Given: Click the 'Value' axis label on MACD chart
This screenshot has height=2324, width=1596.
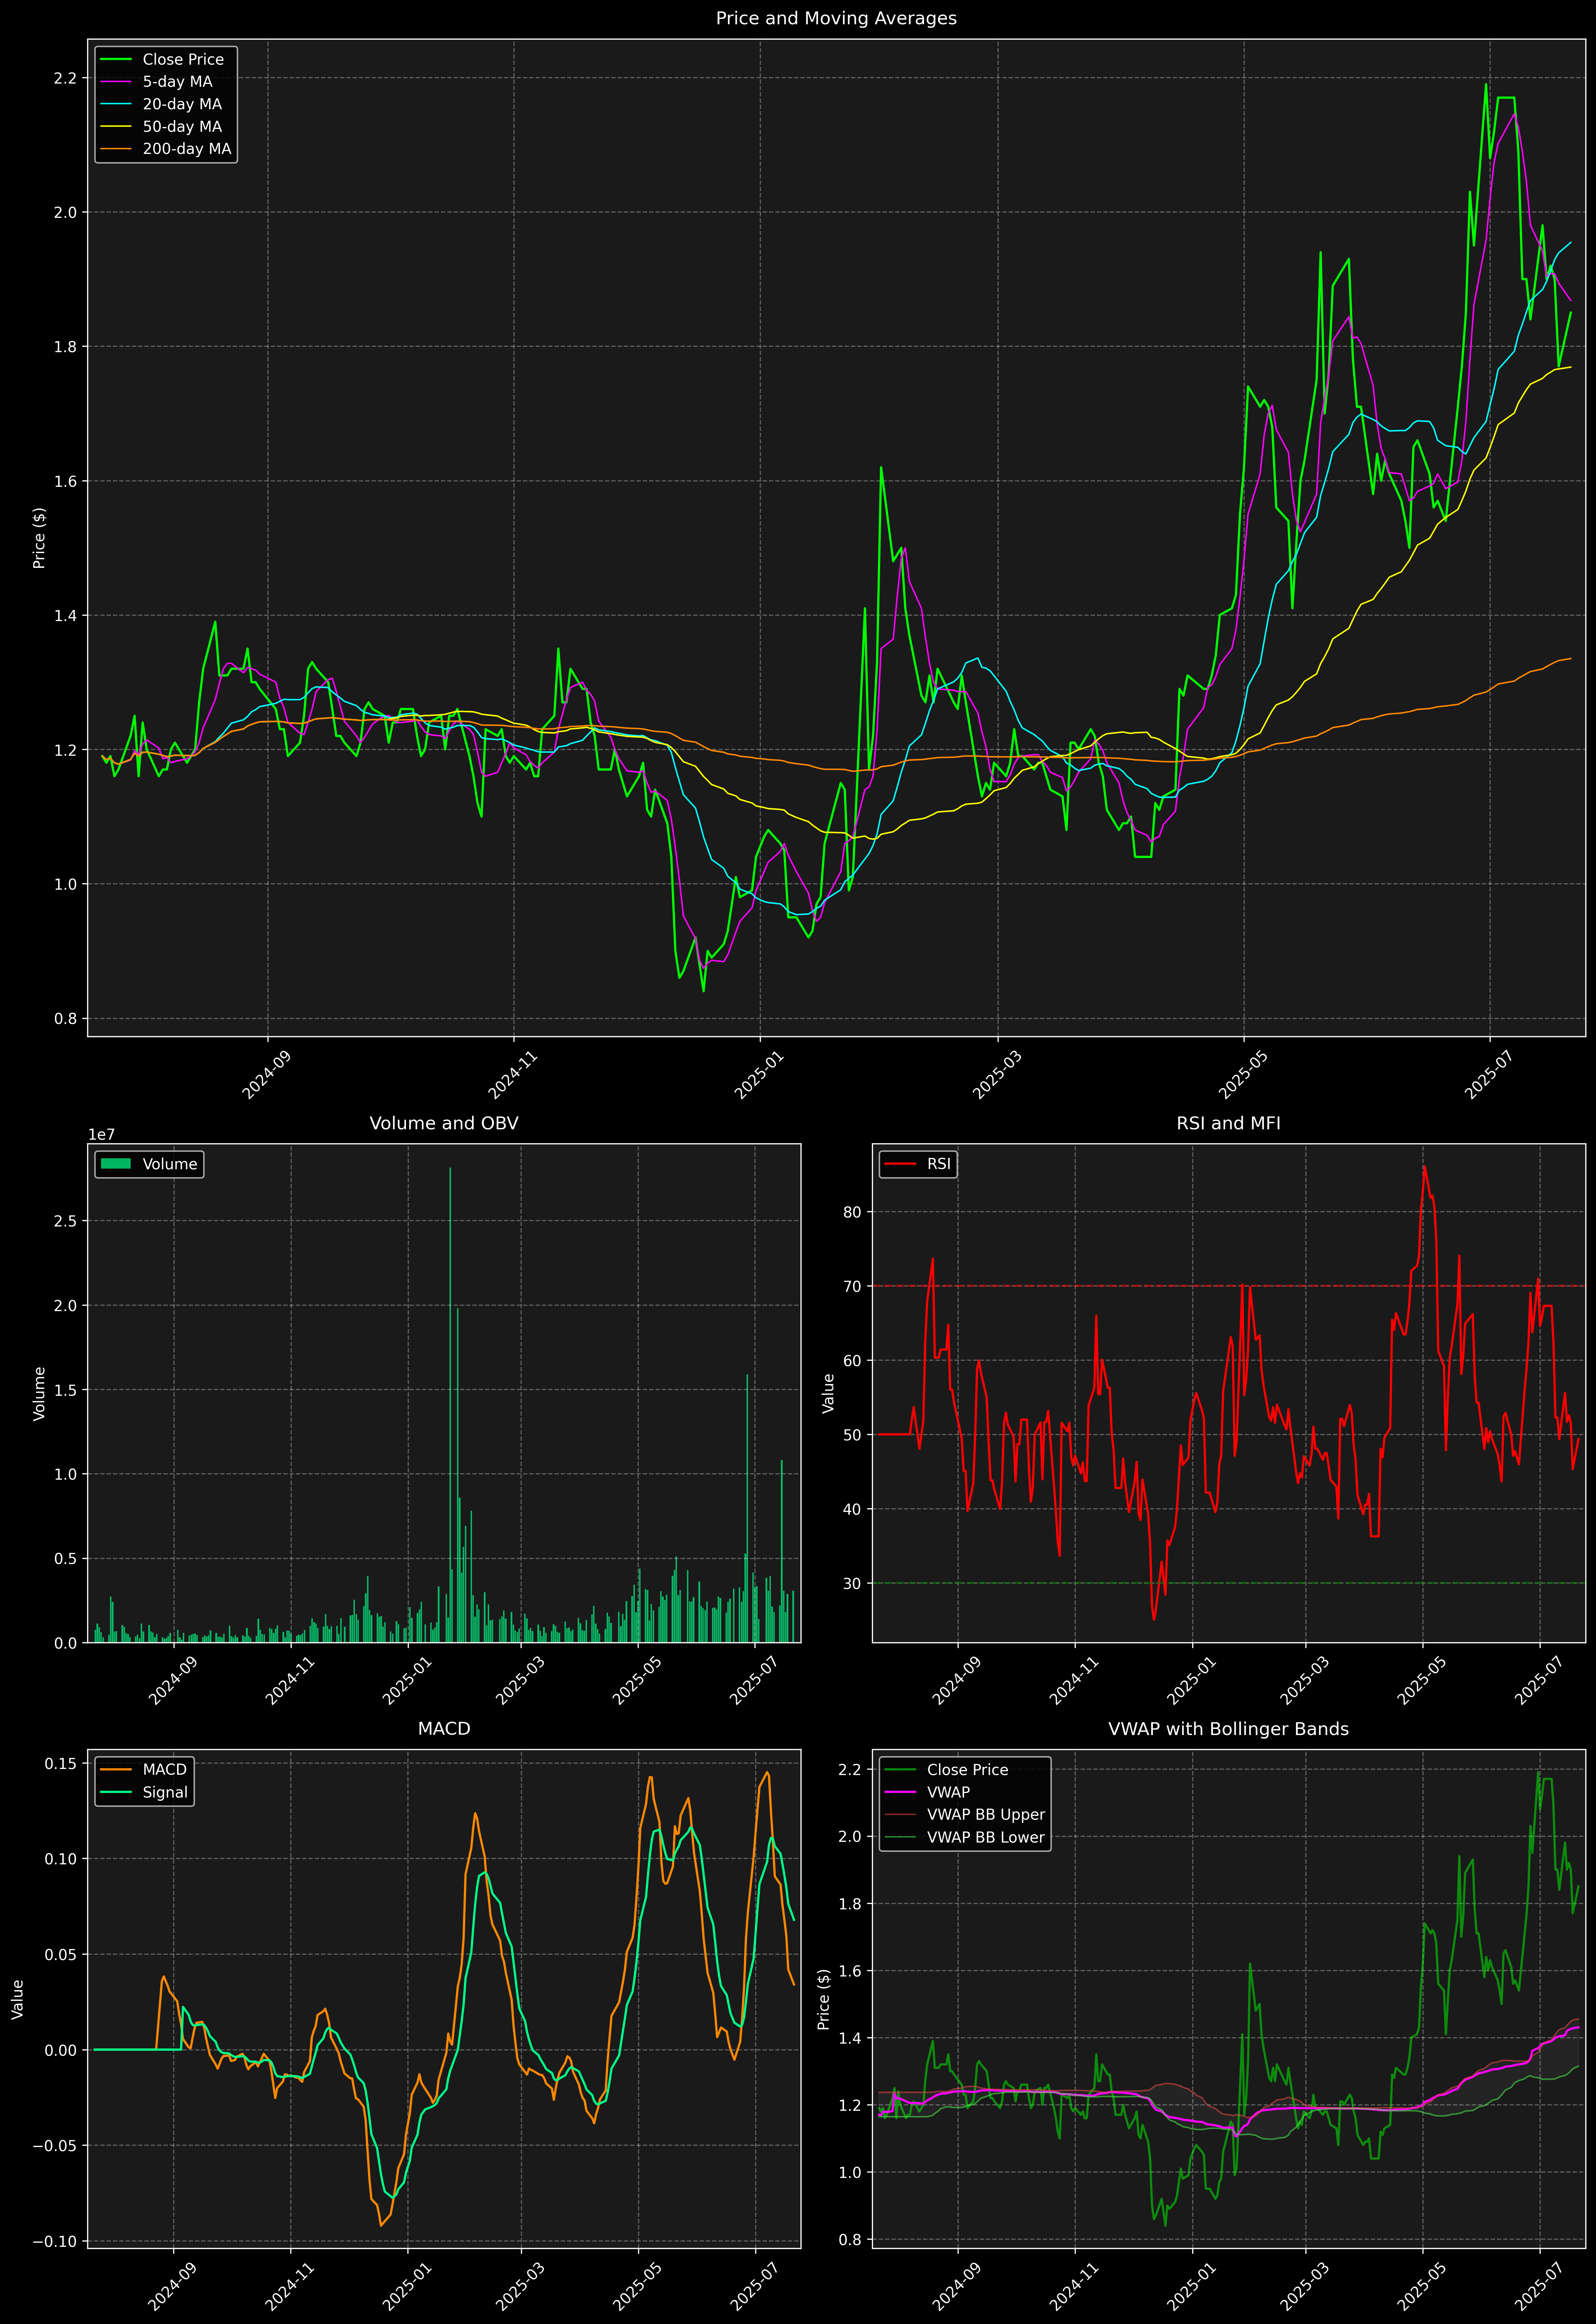Looking at the screenshot, I should (18, 1999).
